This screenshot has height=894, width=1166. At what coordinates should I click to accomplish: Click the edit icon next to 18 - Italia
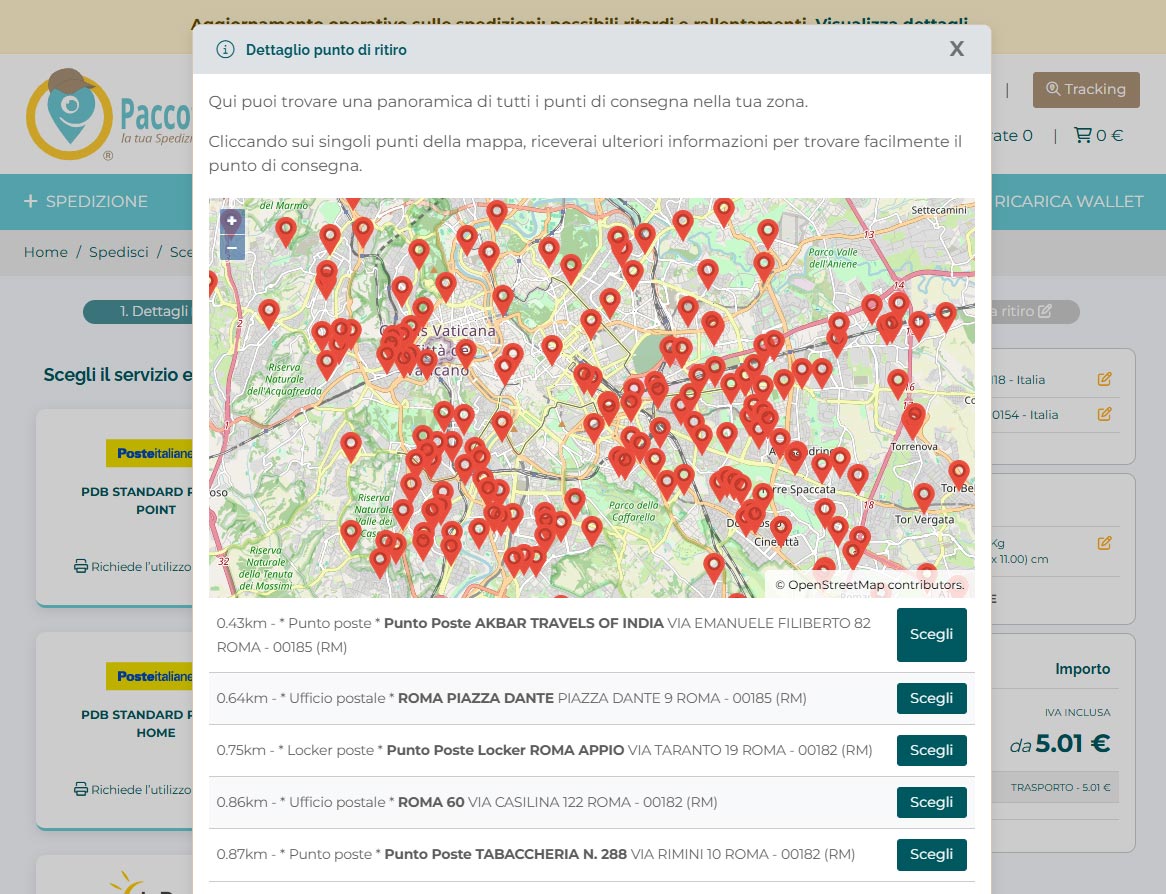click(1104, 379)
